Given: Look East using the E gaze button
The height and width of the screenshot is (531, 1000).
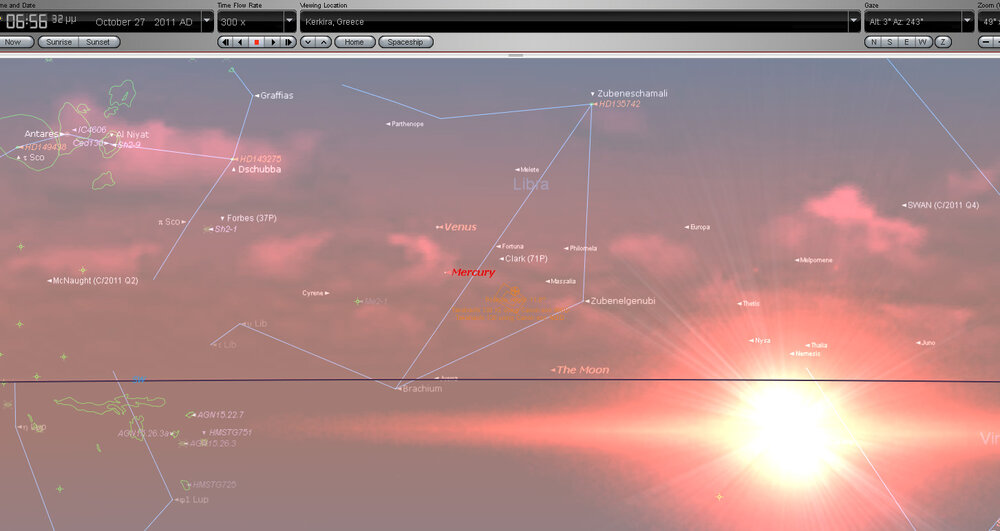Looking at the screenshot, I should 905,42.
